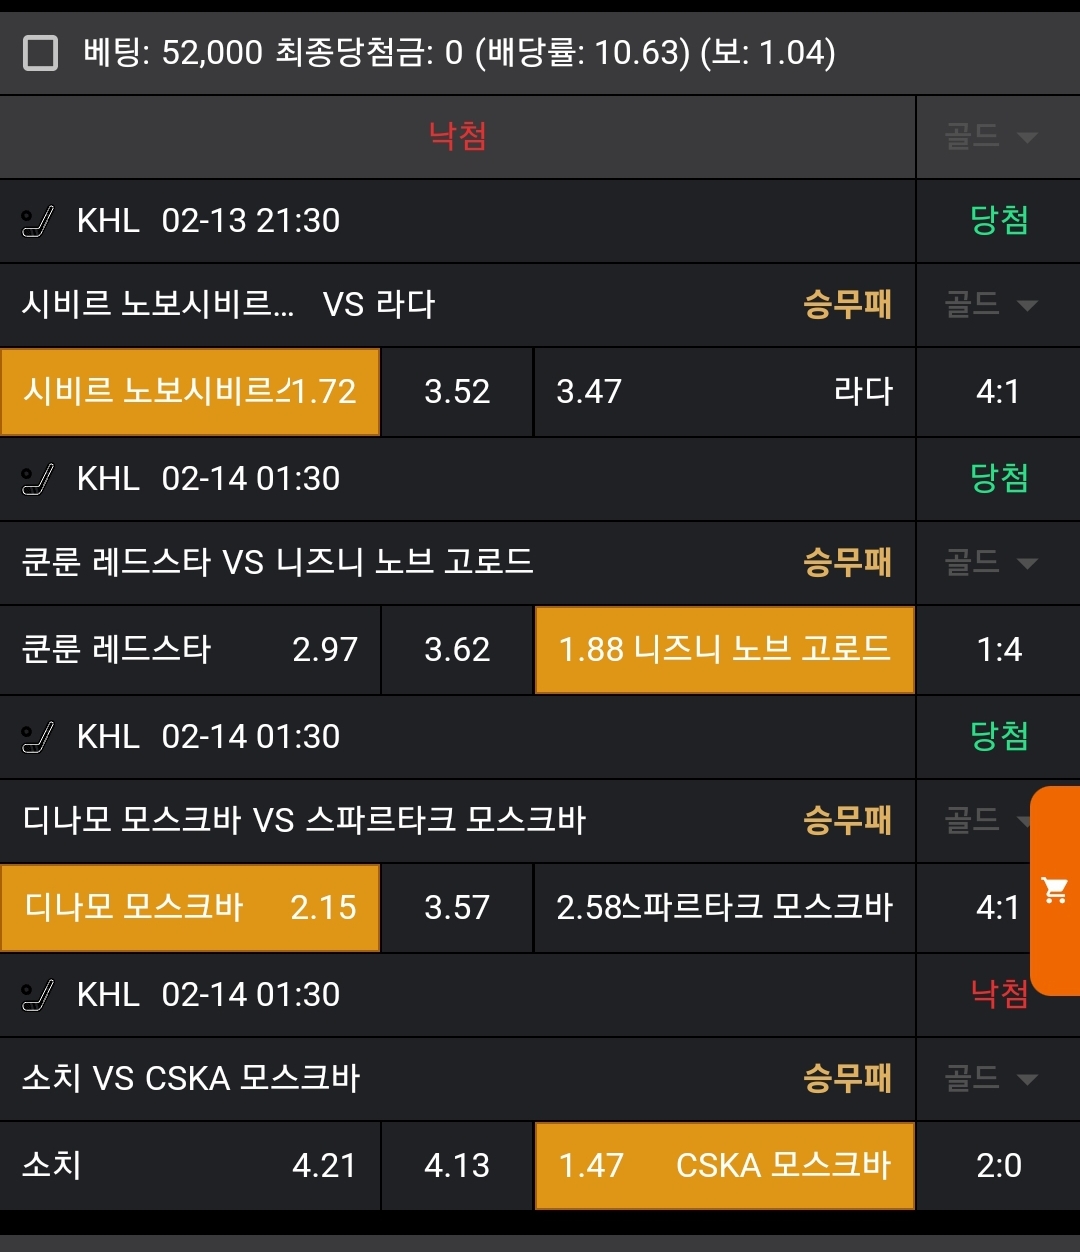Expand 골드 dropdown in 쿤룬 레드스타 match row

[991, 563]
